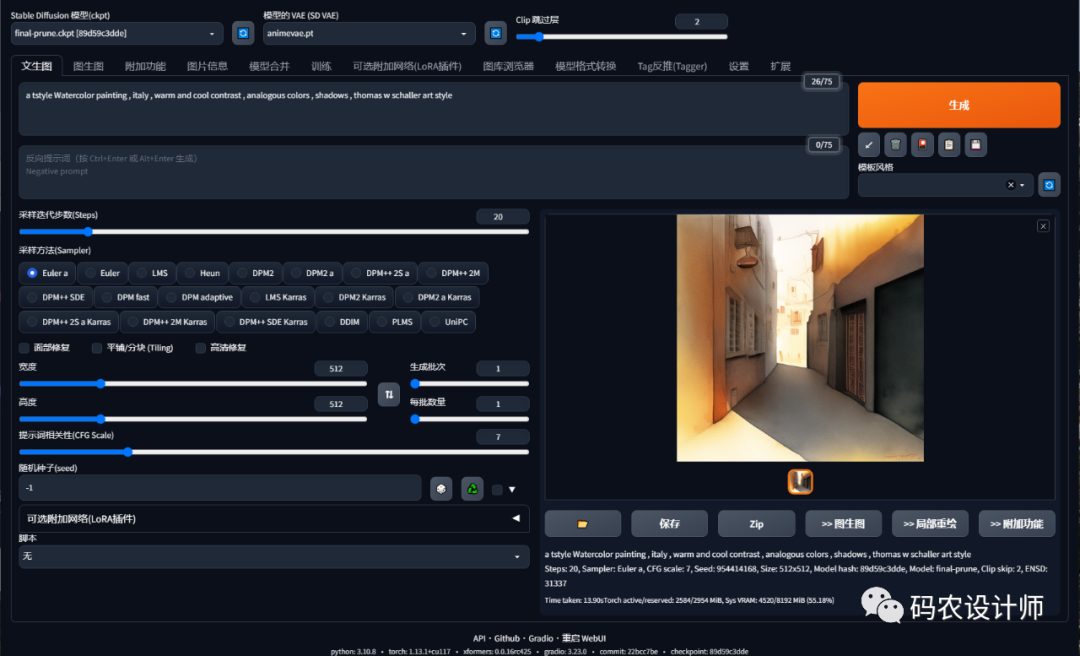Open the 脚本 script dropdown
The height and width of the screenshot is (656, 1080).
pyautogui.click(x=274, y=556)
